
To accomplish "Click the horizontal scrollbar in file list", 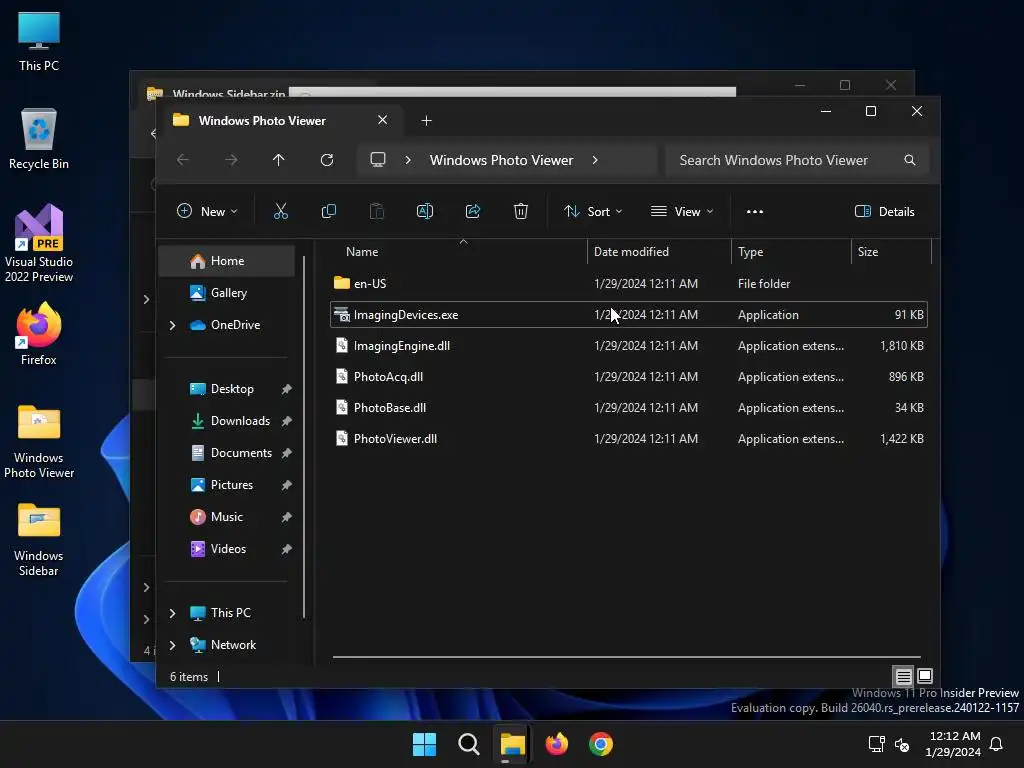I will tap(626, 657).
